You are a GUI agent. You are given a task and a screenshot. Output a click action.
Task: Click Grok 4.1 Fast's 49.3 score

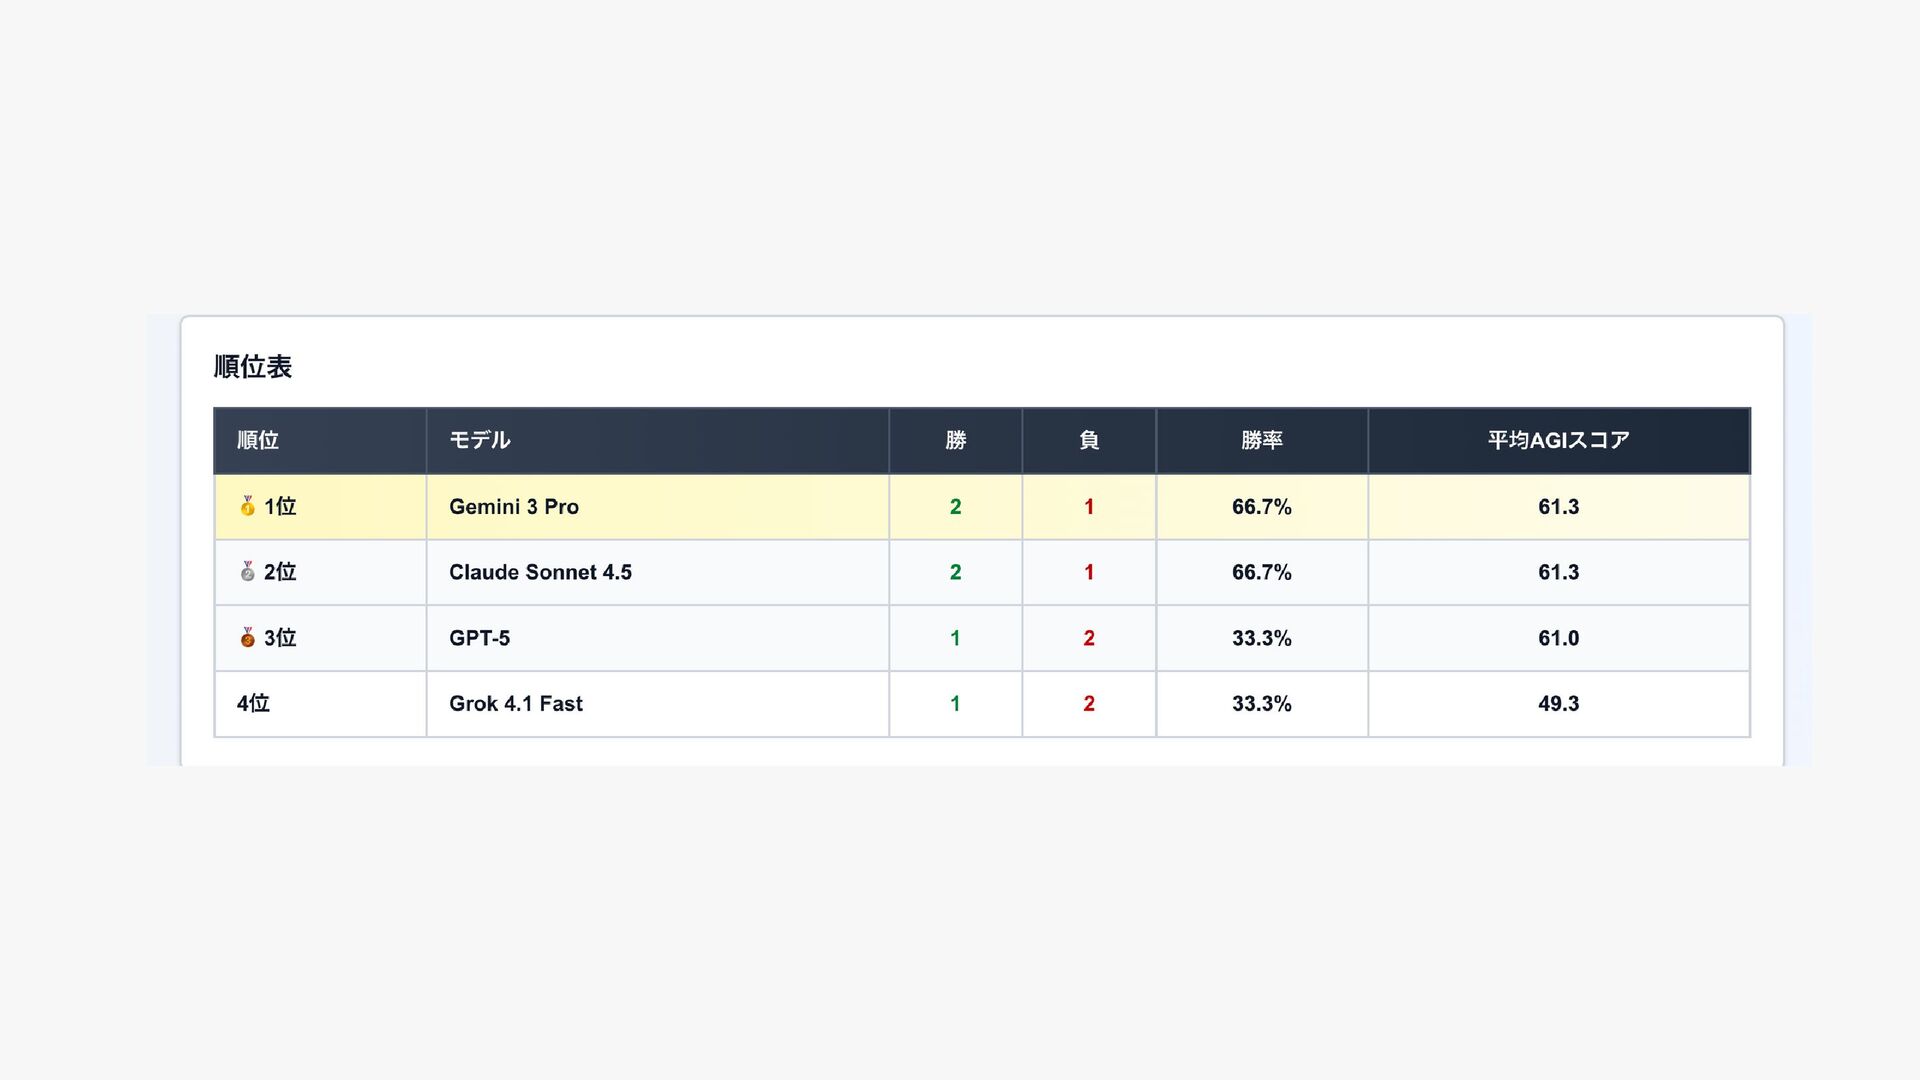[1558, 704]
